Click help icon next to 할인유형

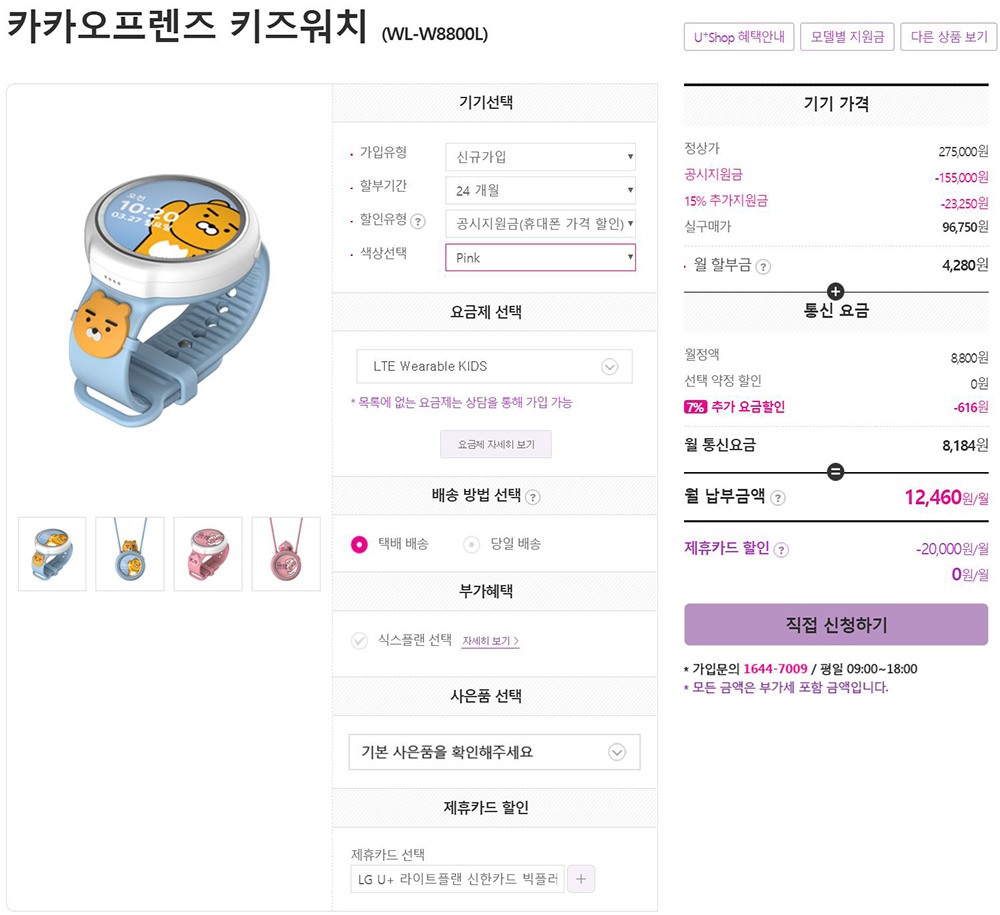(418, 221)
